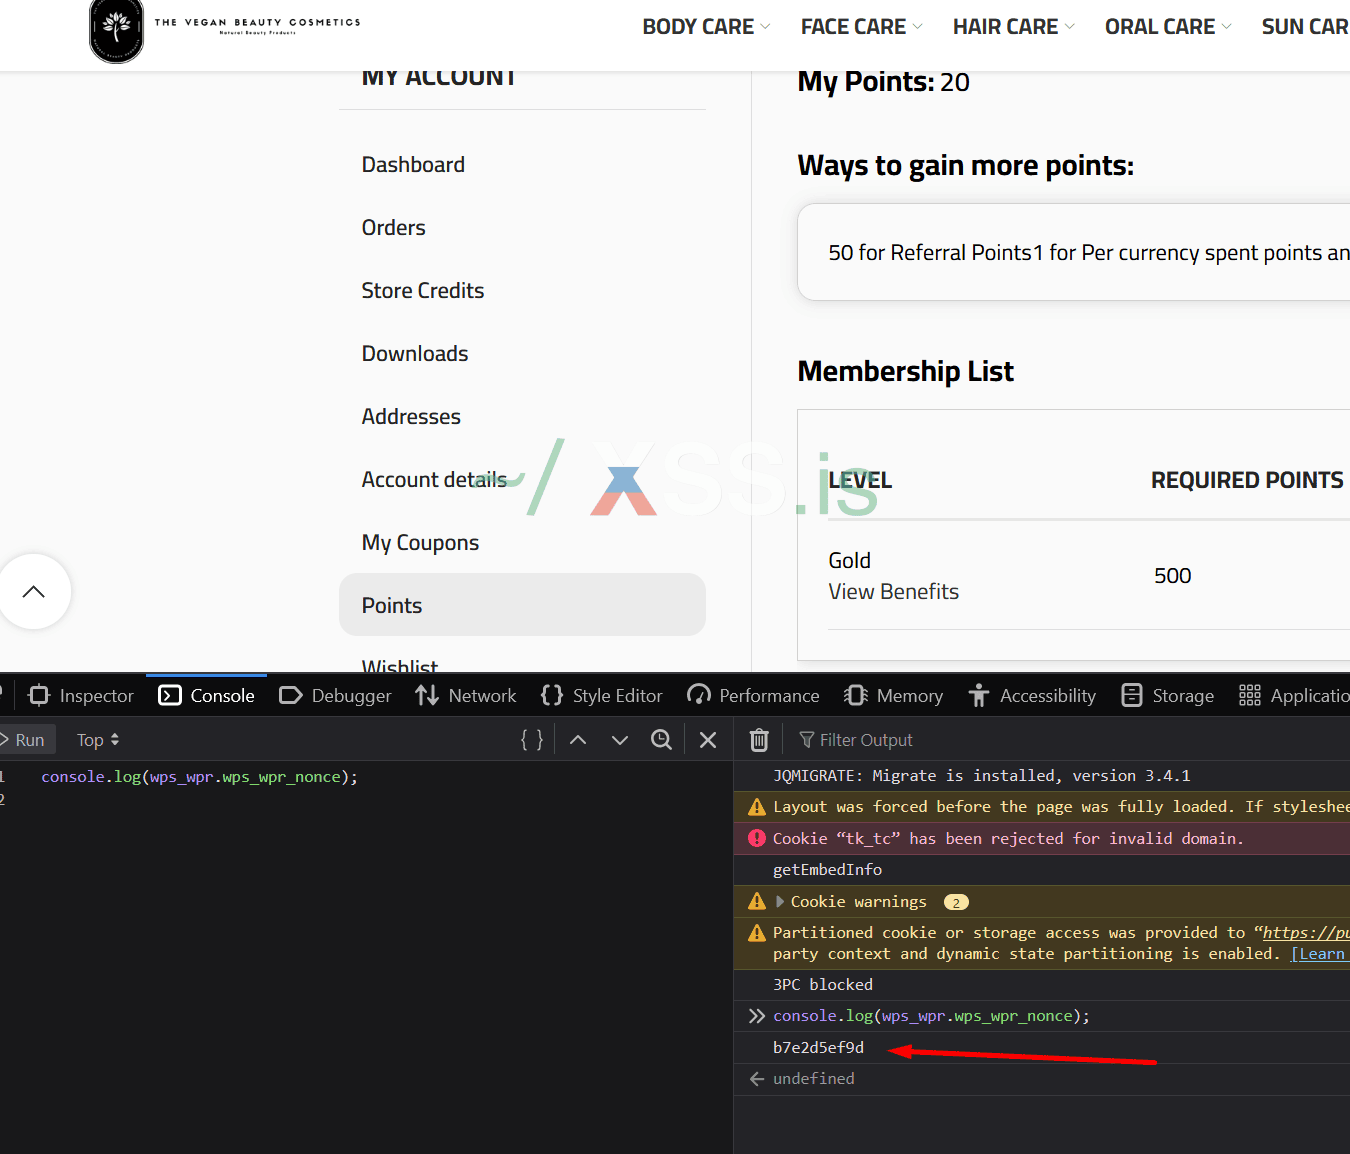Switch to the Network tab
The width and height of the screenshot is (1350, 1154).
(x=467, y=696)
